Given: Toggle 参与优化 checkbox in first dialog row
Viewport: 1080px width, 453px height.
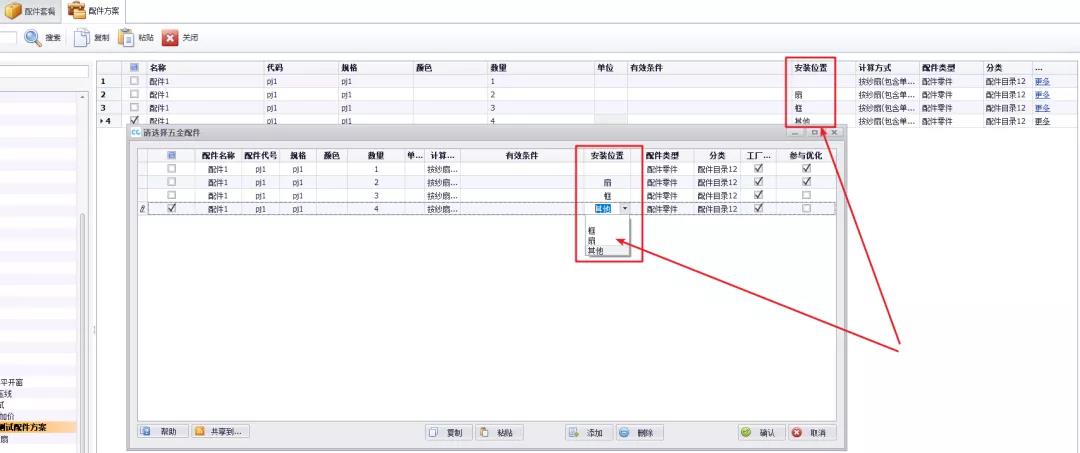Looking at the screenshot, I should pos(806,169).
